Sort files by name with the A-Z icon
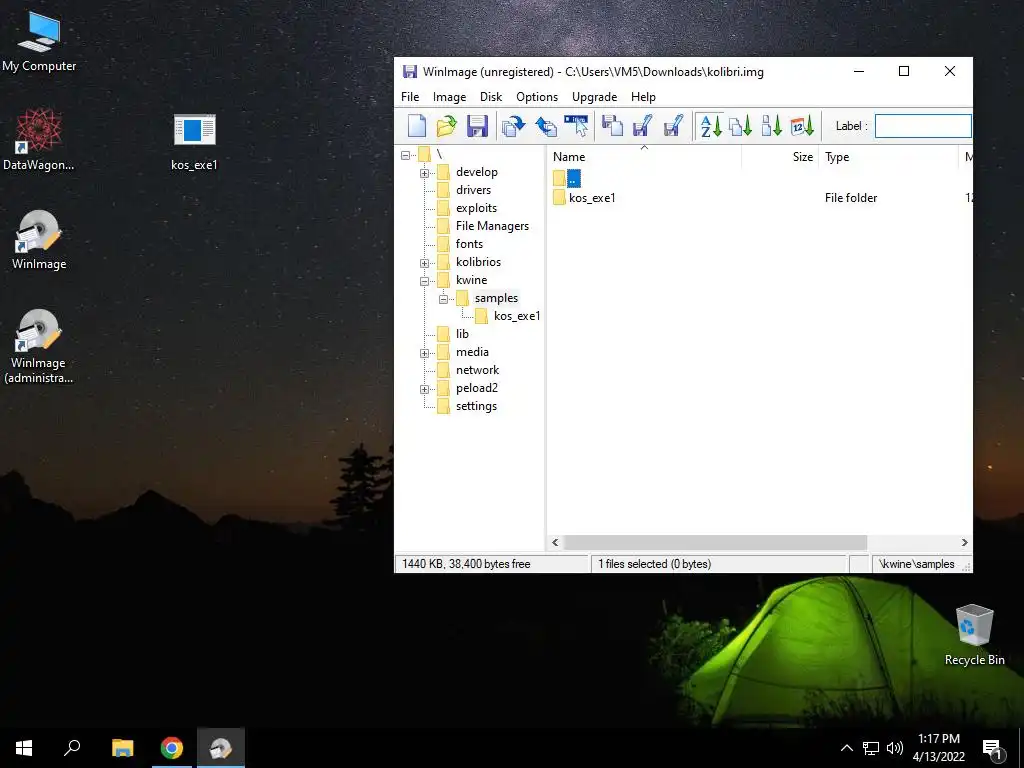The image size is (1024, 768). (x=711, y=125)
